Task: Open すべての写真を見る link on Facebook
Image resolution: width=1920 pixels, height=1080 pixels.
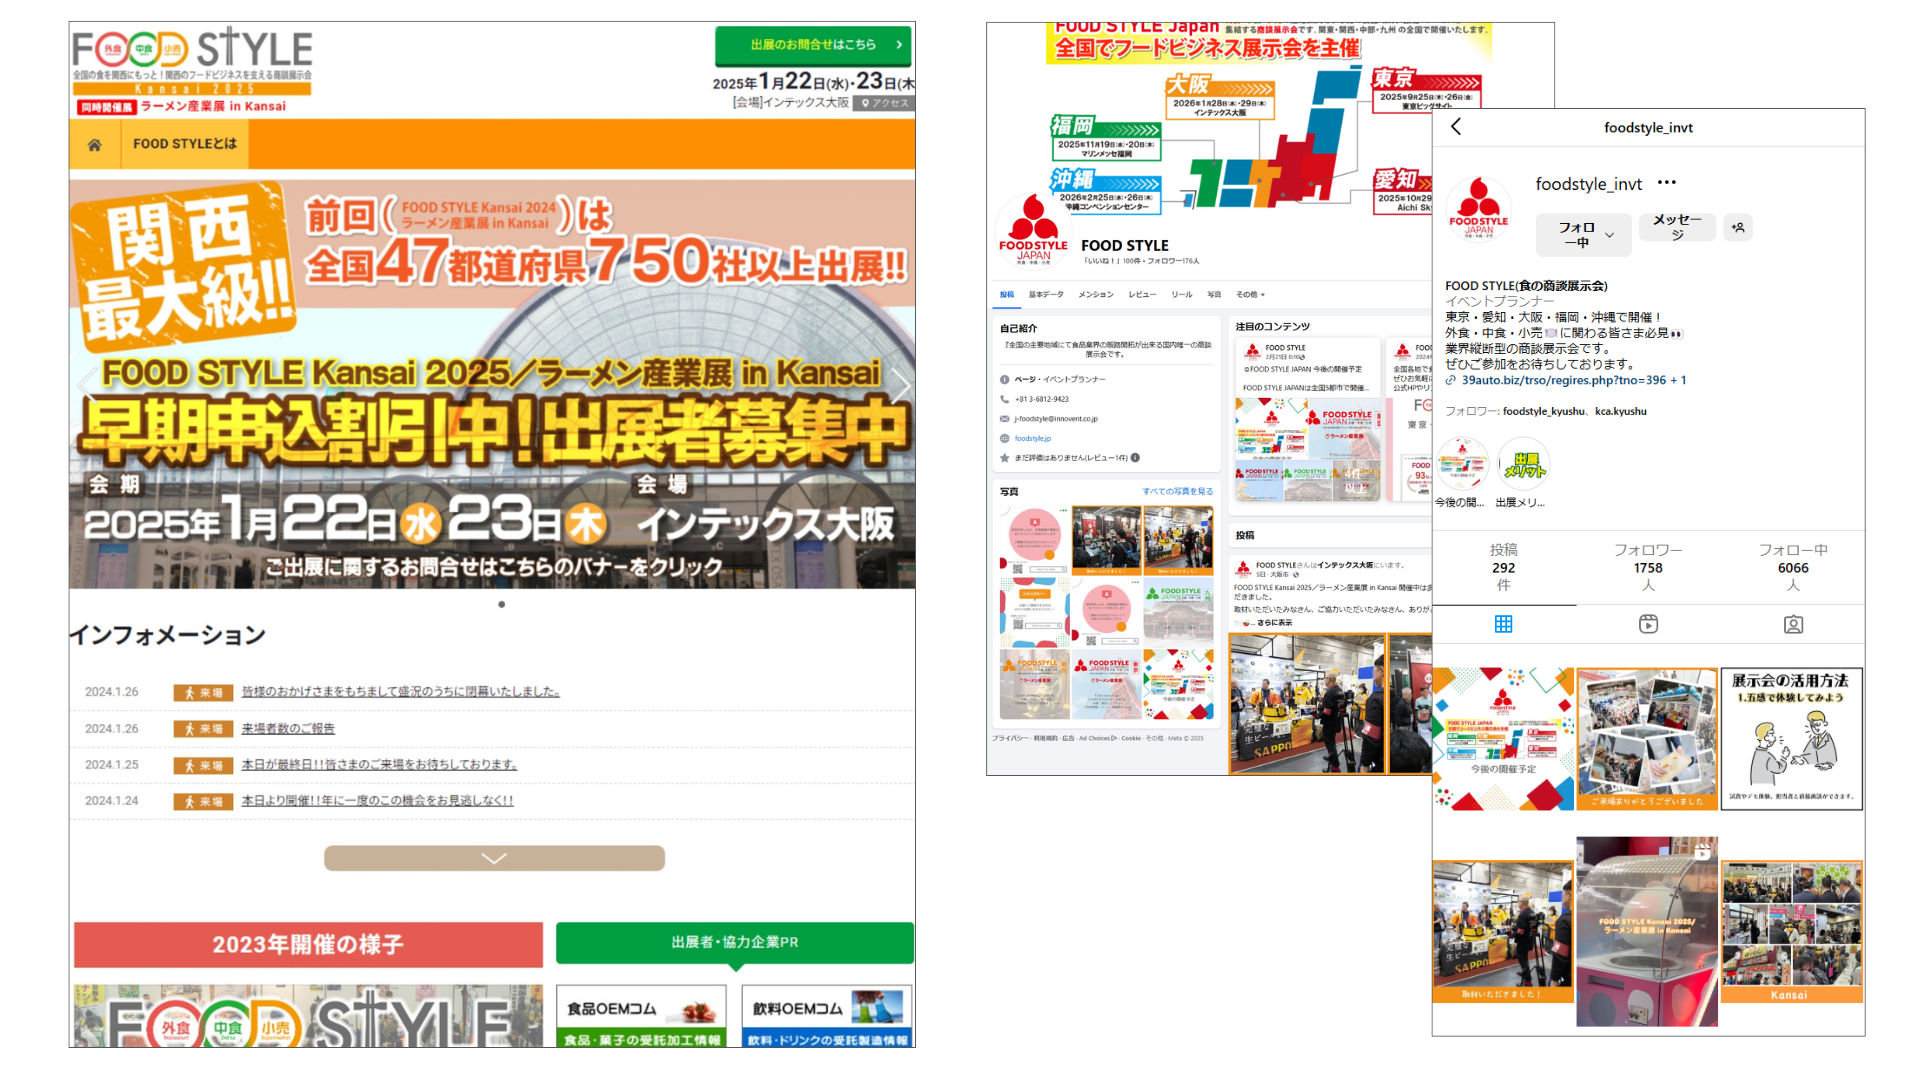Action: click(1178, 492)
